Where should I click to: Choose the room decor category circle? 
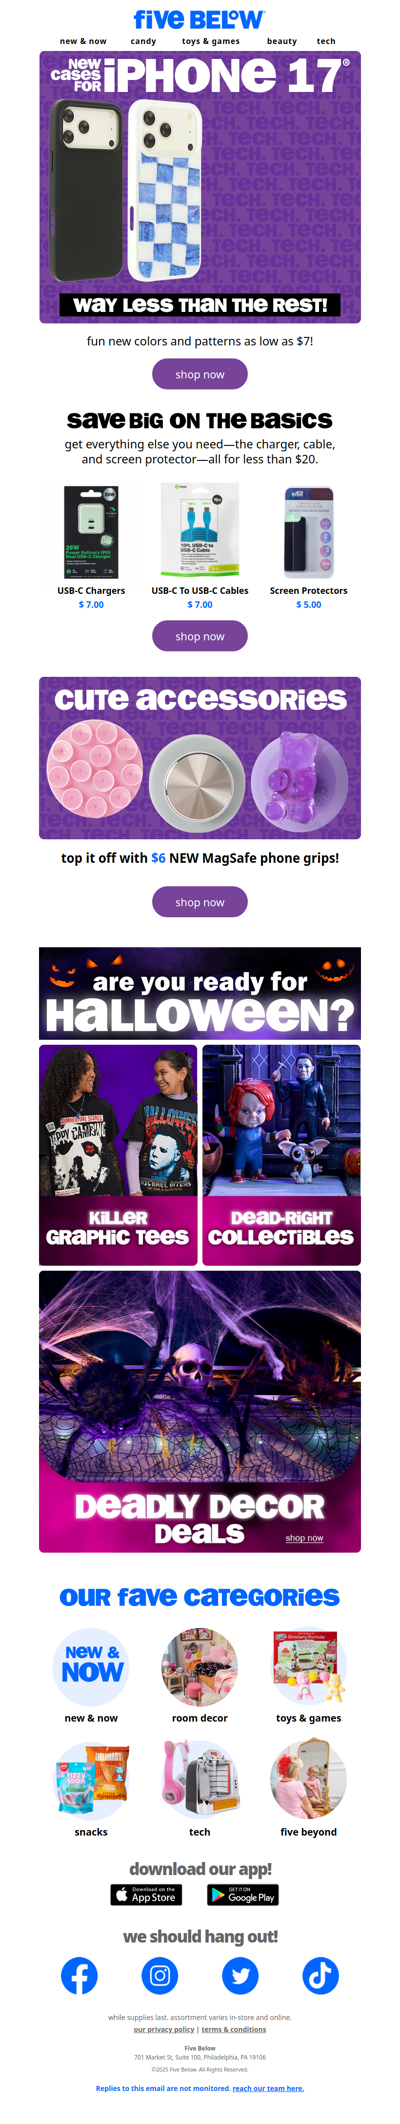tap(200, 1667)
